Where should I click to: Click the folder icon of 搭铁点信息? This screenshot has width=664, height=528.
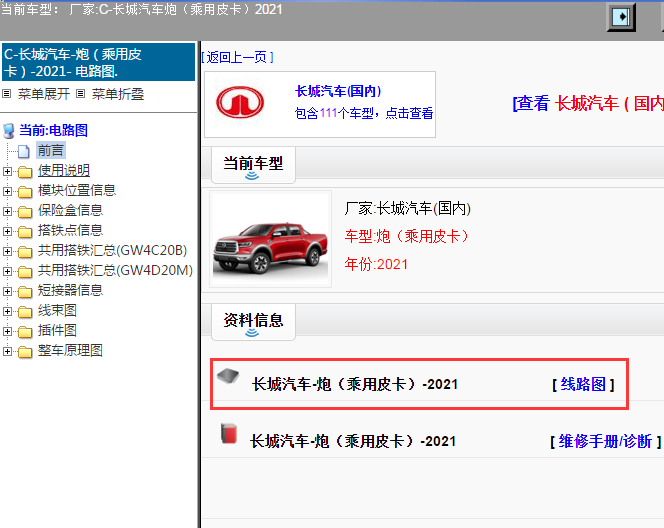[25, 231]
